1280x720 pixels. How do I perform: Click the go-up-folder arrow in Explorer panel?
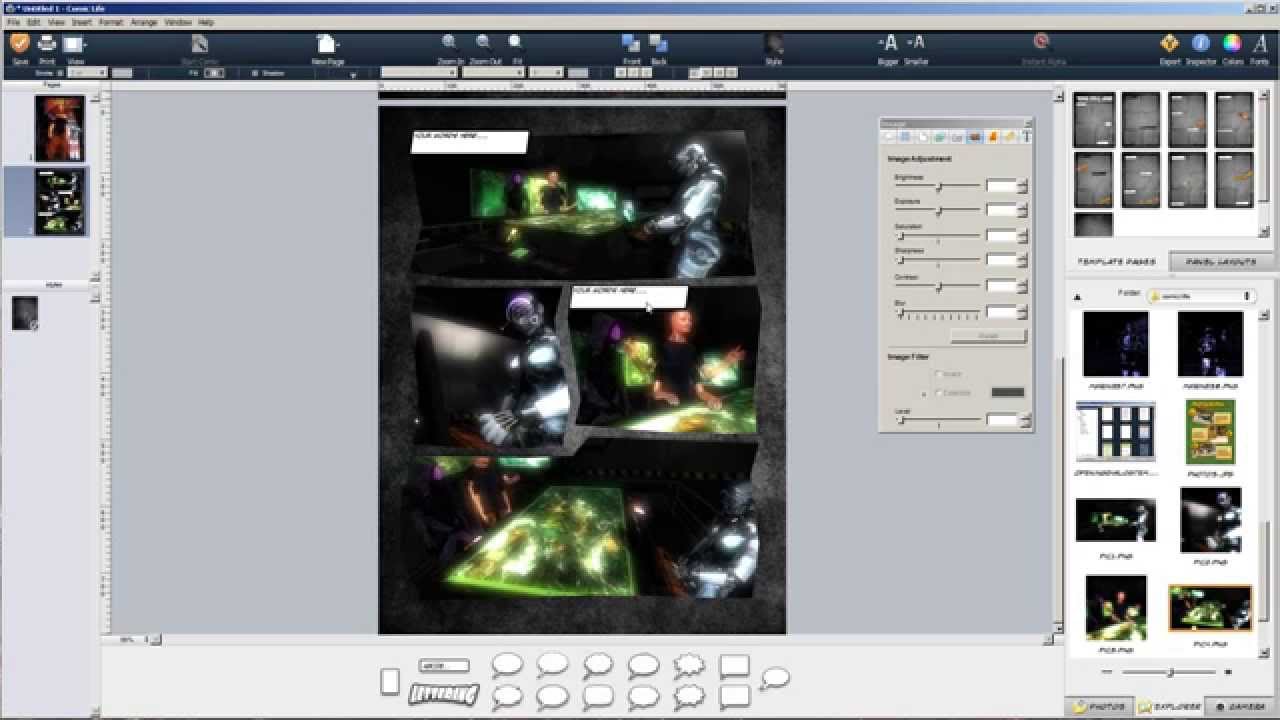click(1077, 297)
